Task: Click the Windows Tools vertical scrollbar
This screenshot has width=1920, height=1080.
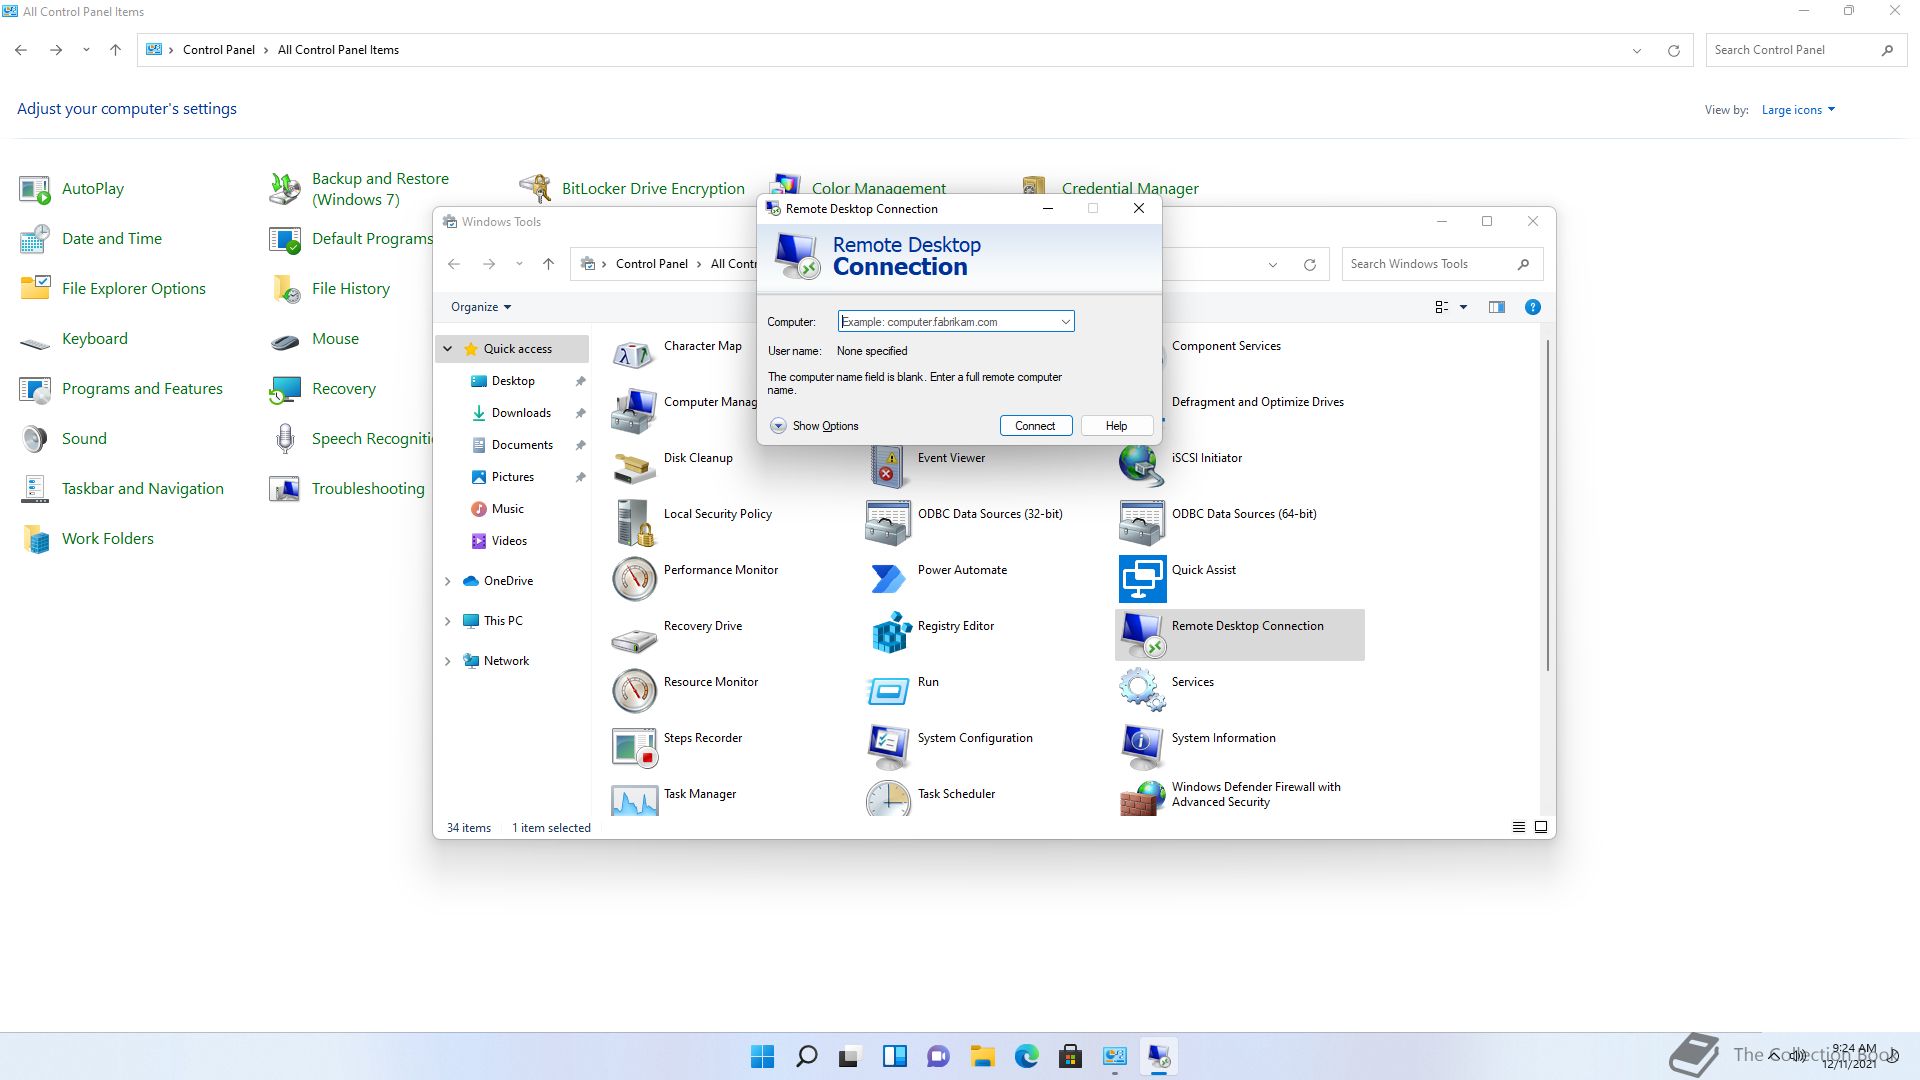Action: coord(1548,505)
